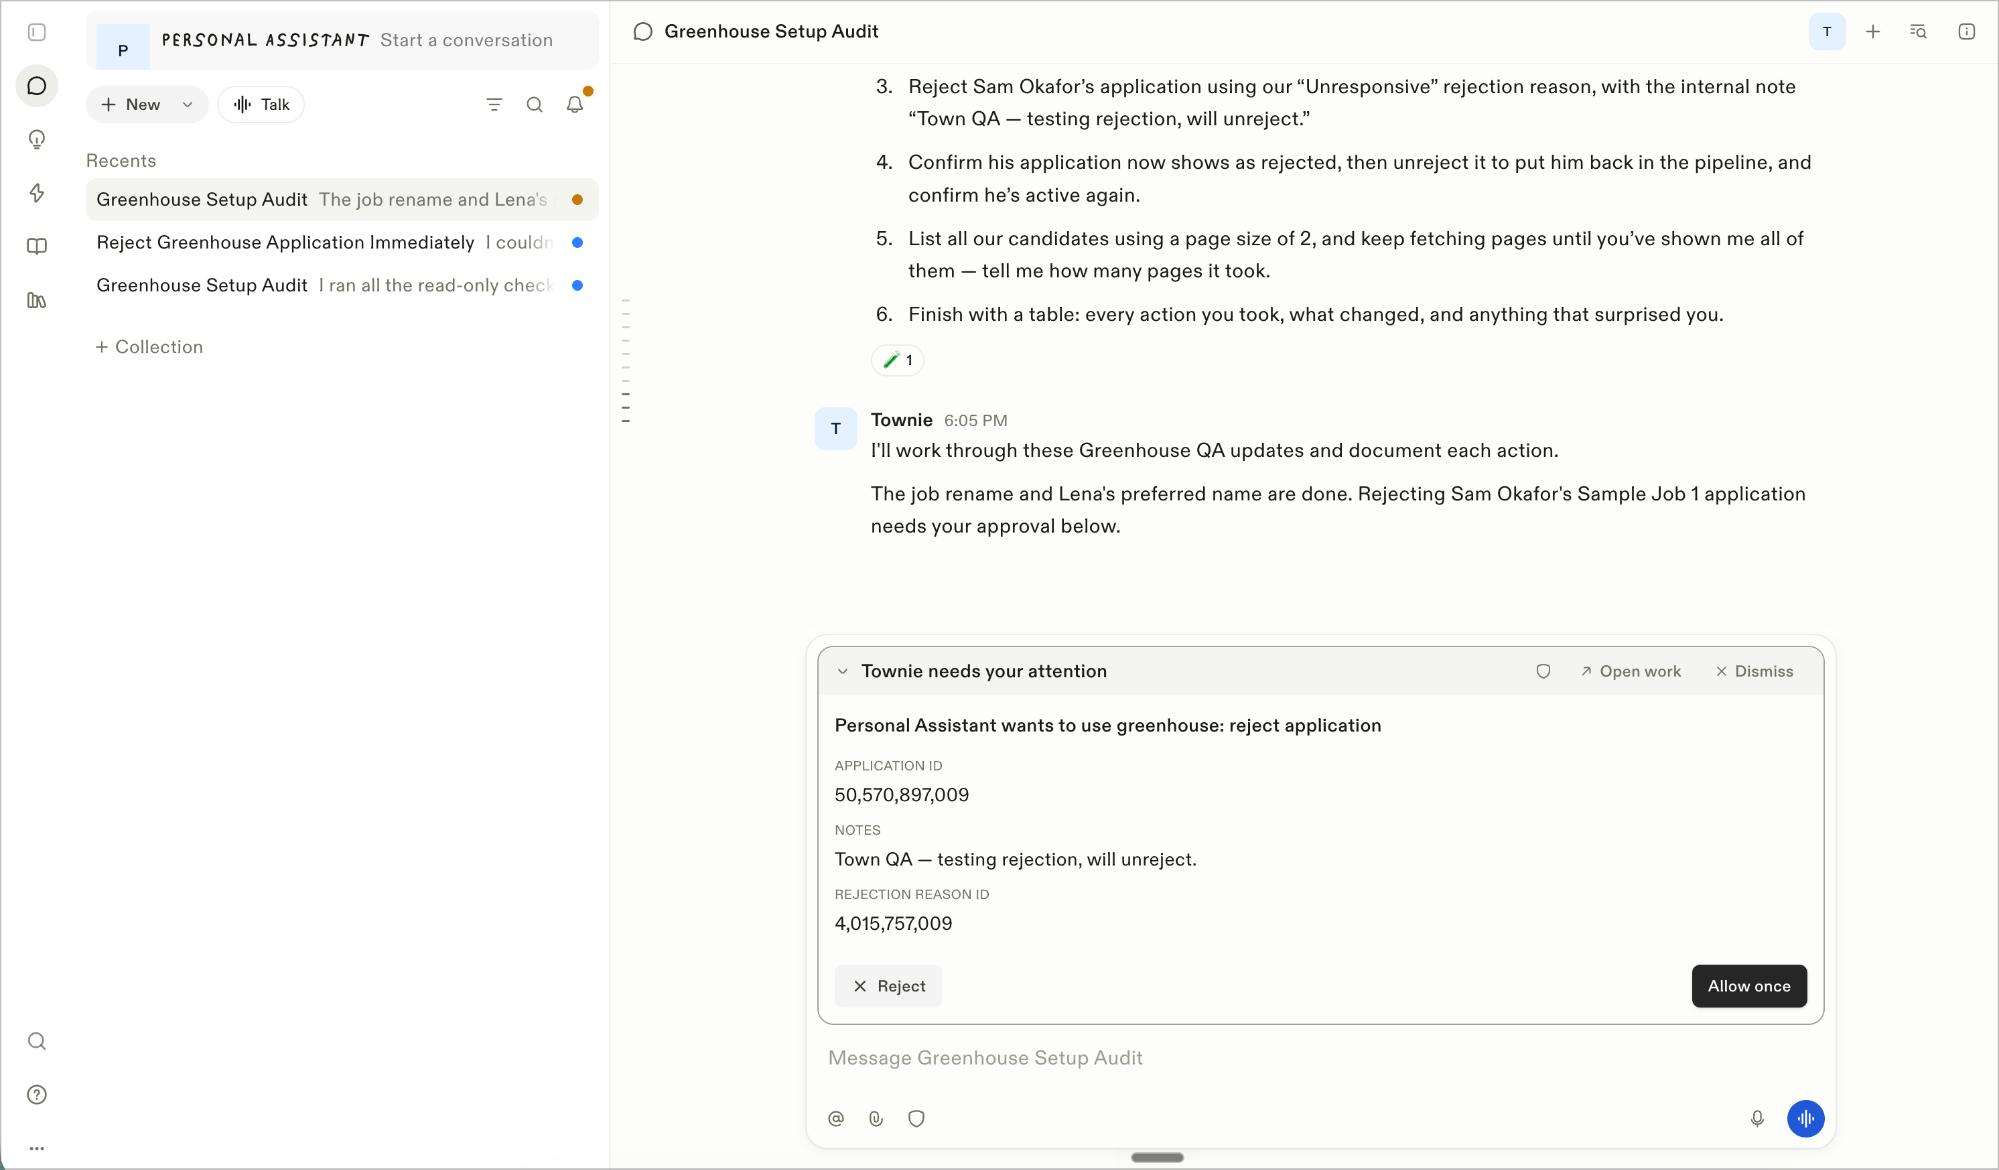The width and height of the screenshot is (1999, 1170).
Task: Click rejection reason ID 4,015,757,009
Action: coord(893,924)
